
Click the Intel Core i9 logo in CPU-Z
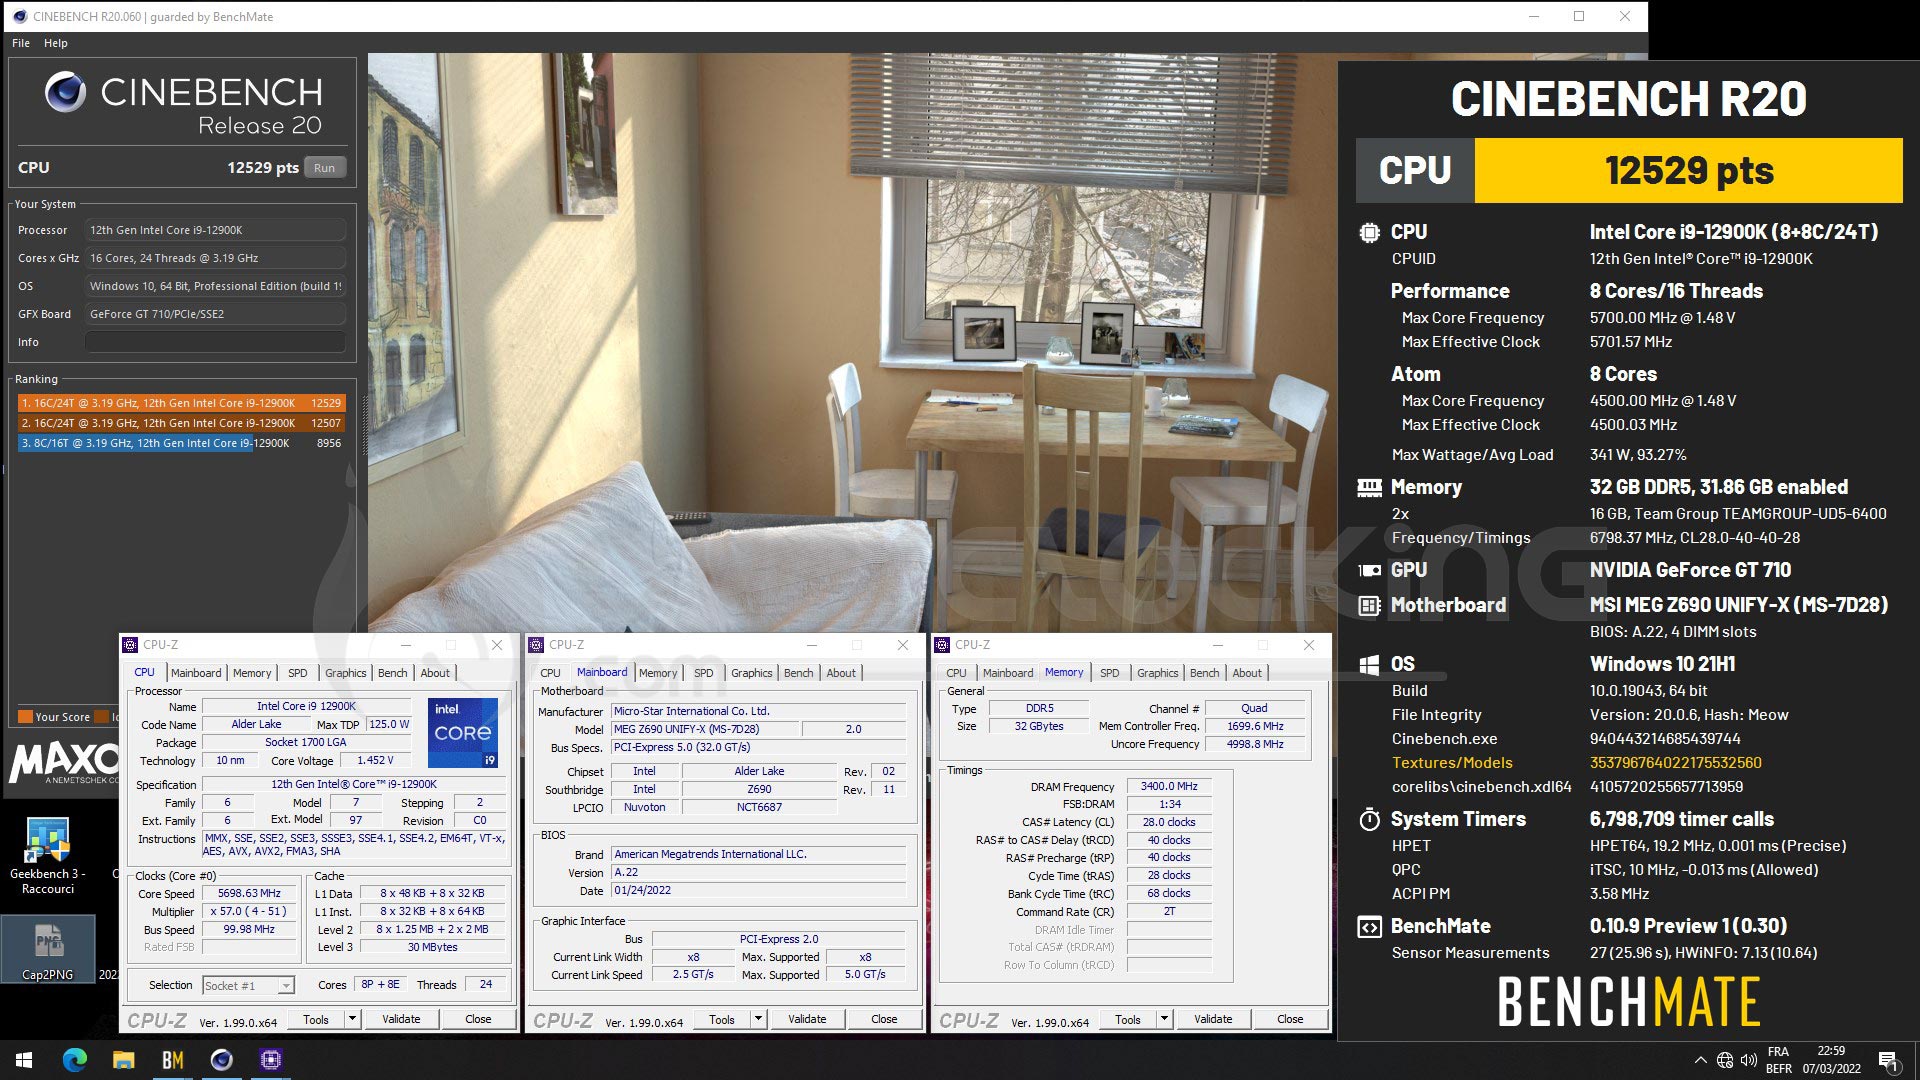click(463, 733)
